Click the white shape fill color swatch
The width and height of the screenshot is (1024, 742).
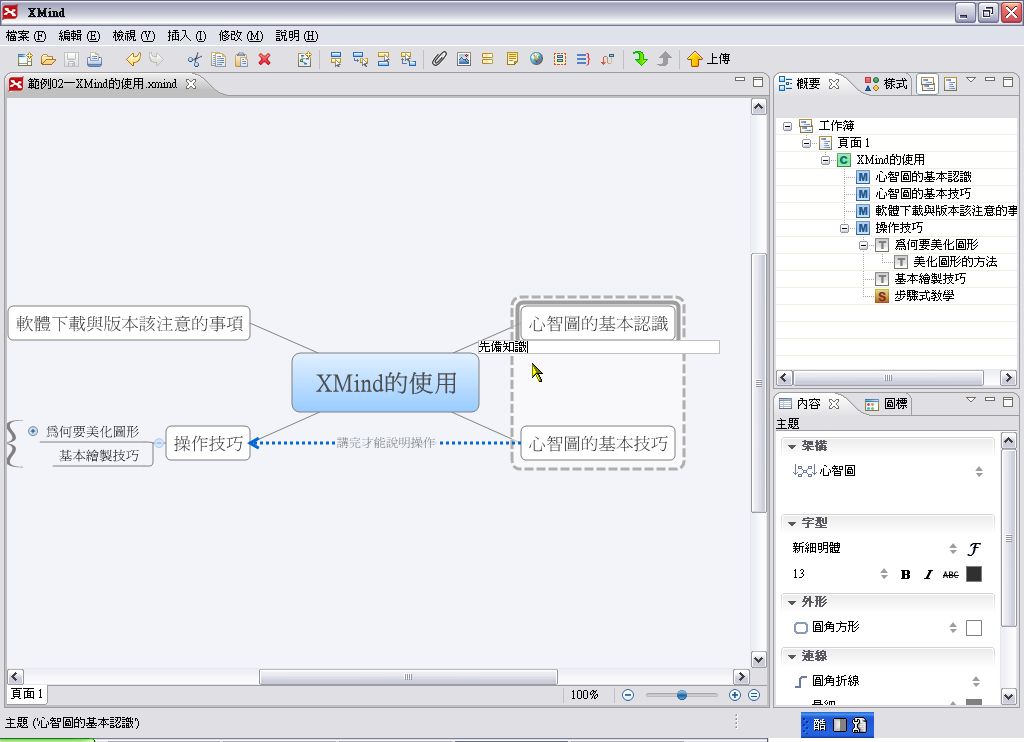click(974, 628)
